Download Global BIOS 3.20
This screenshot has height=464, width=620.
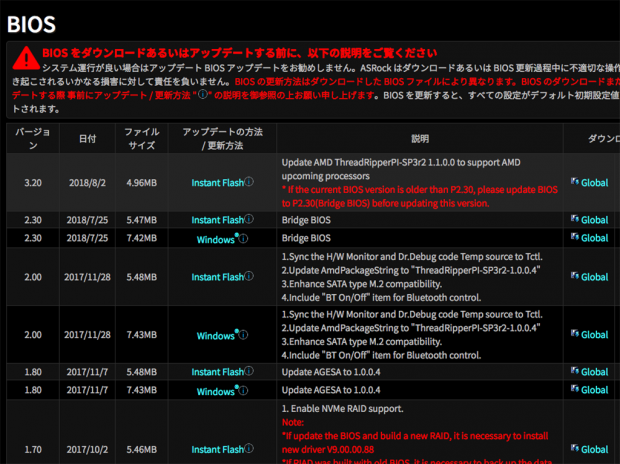[594, 183]
